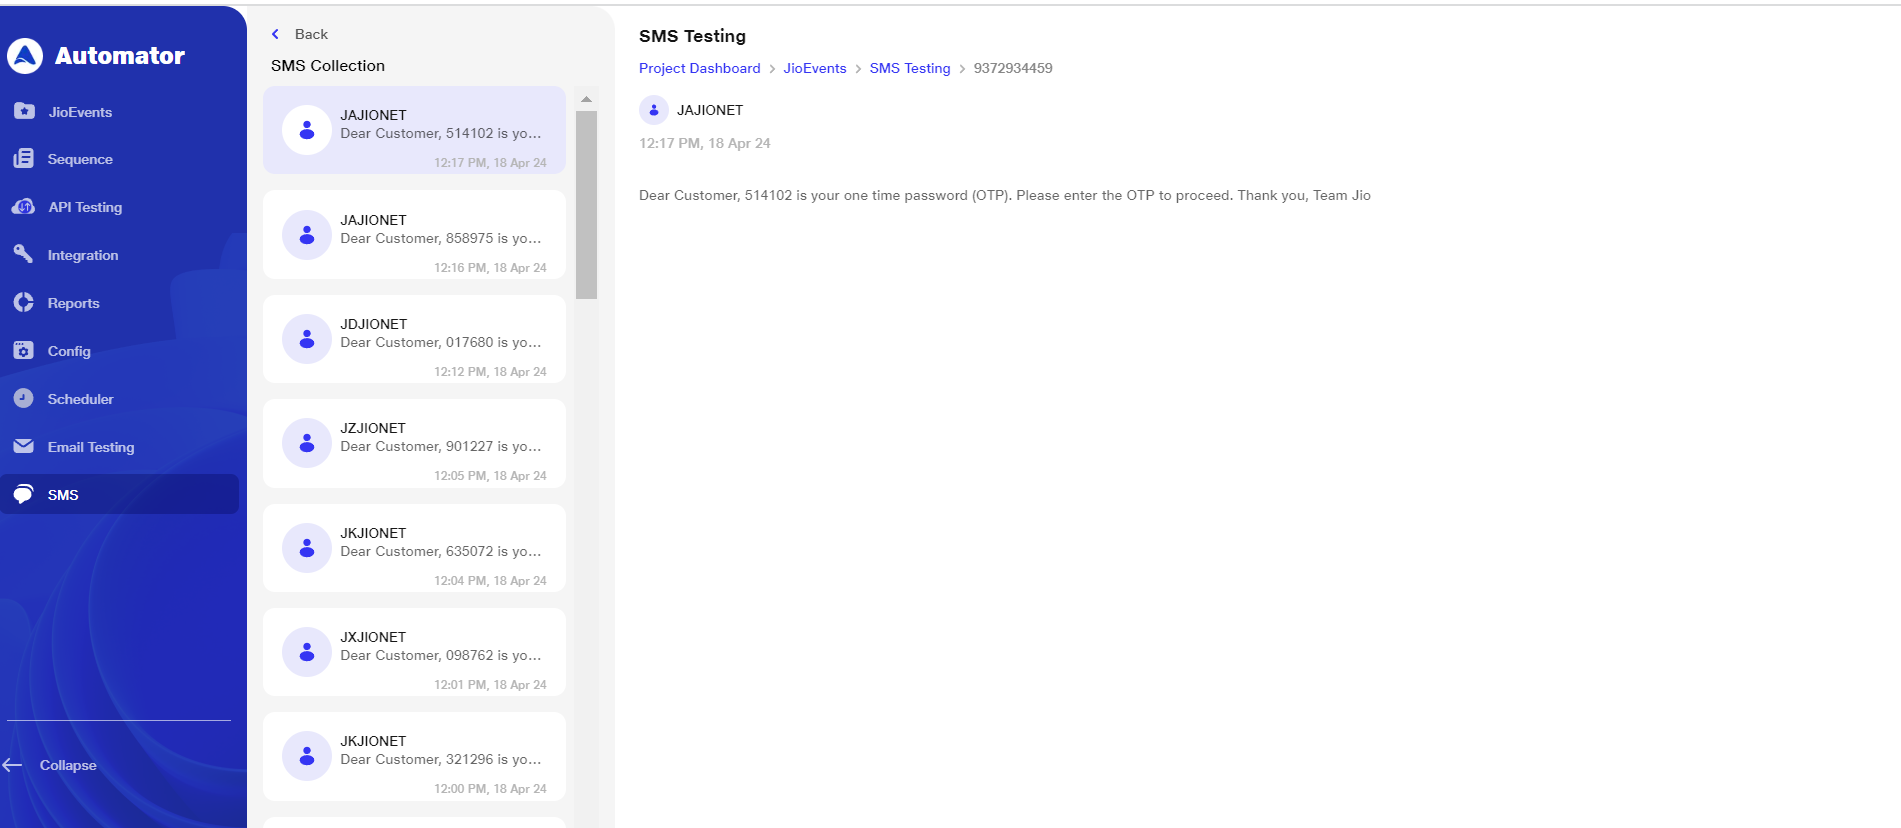Click the Sequence list icon in sidebar
The image size is (1901, 828).
pyautogui.click(x=24, y=159)
